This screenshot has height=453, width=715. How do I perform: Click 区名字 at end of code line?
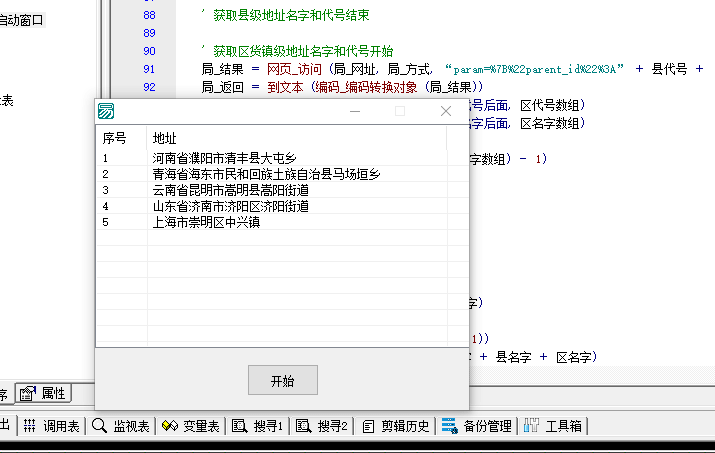tap(574, 357)
